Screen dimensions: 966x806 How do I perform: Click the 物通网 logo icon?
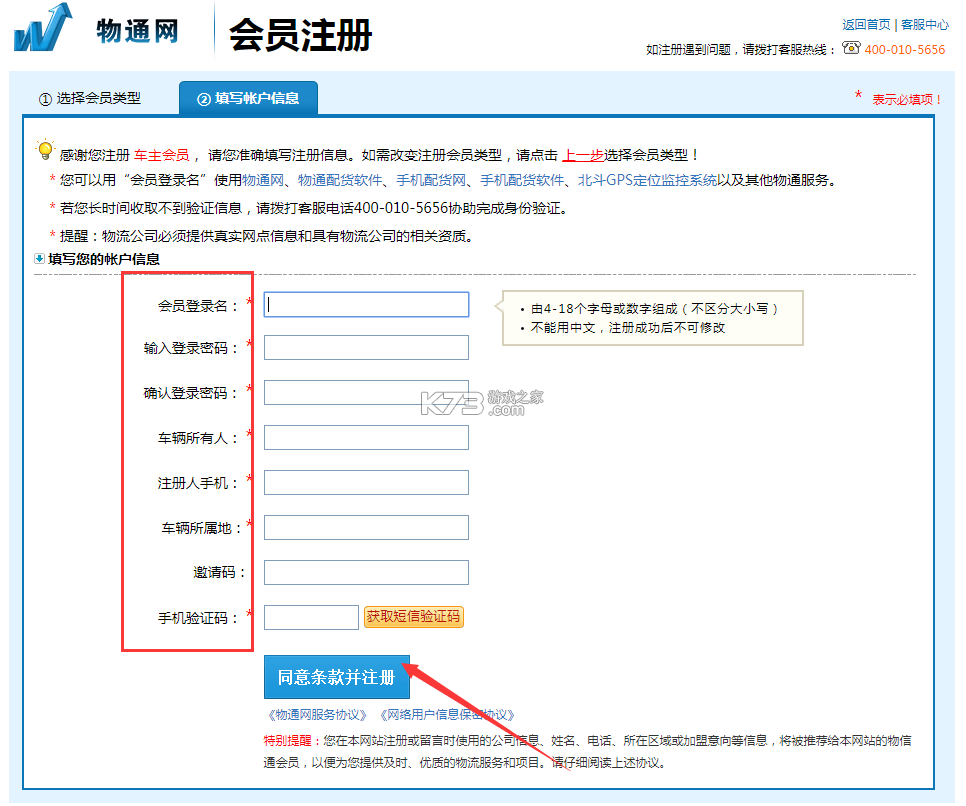(43, 28)
